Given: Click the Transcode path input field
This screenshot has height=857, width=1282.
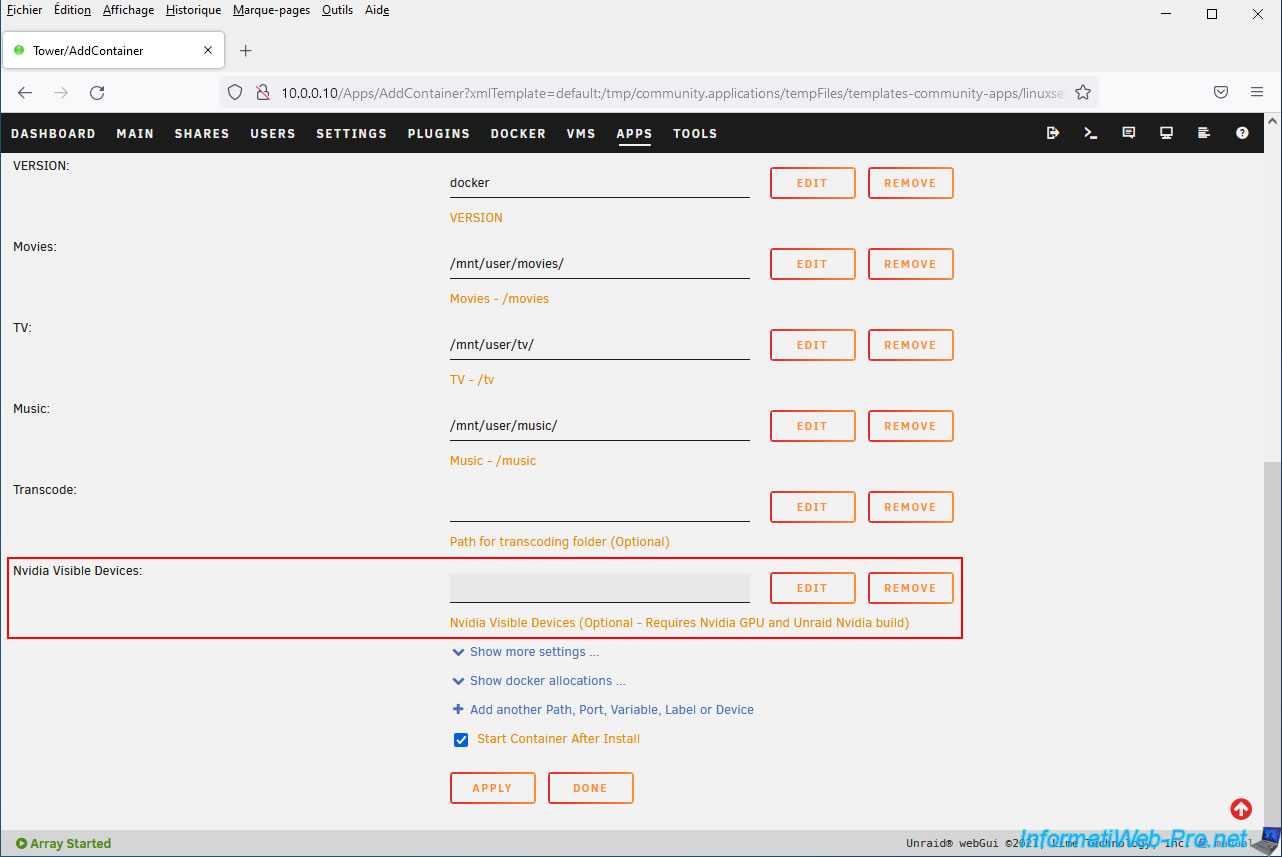Looking at the screenshot, I should tap(599, 507).
